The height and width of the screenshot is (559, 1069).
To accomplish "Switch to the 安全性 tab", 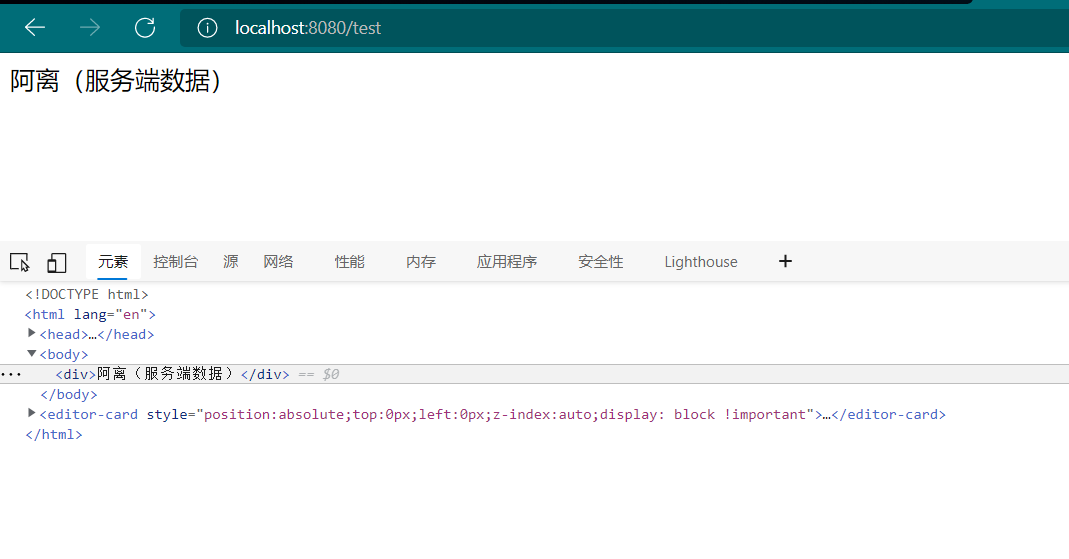I will 601,262.
